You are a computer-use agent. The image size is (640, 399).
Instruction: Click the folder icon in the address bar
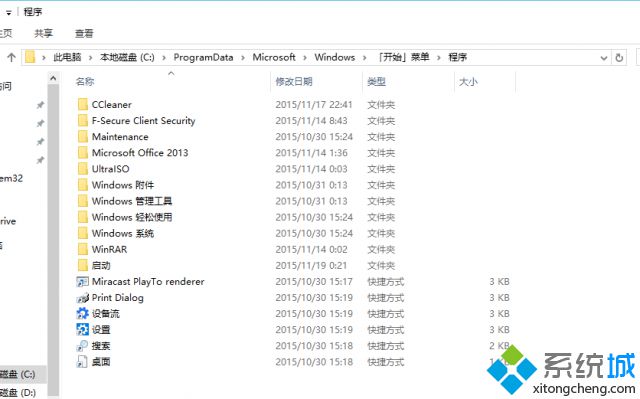pos(30,57)
